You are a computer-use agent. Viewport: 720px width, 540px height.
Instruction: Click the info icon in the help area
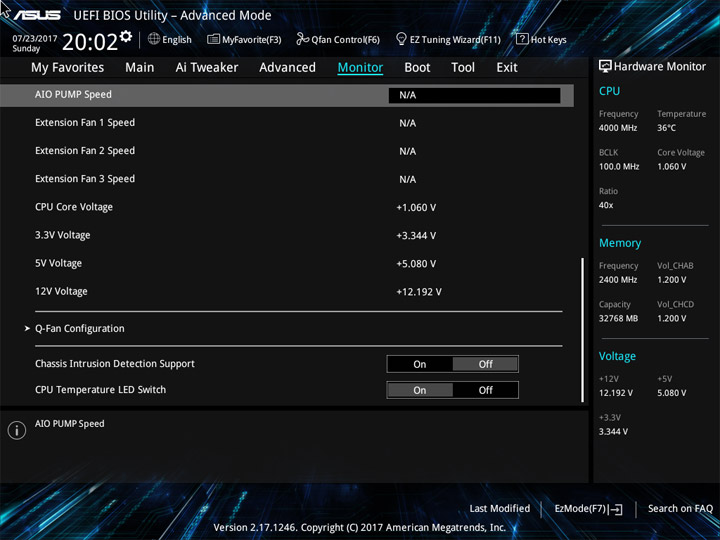pyautogui.click(x=17, y=430)
